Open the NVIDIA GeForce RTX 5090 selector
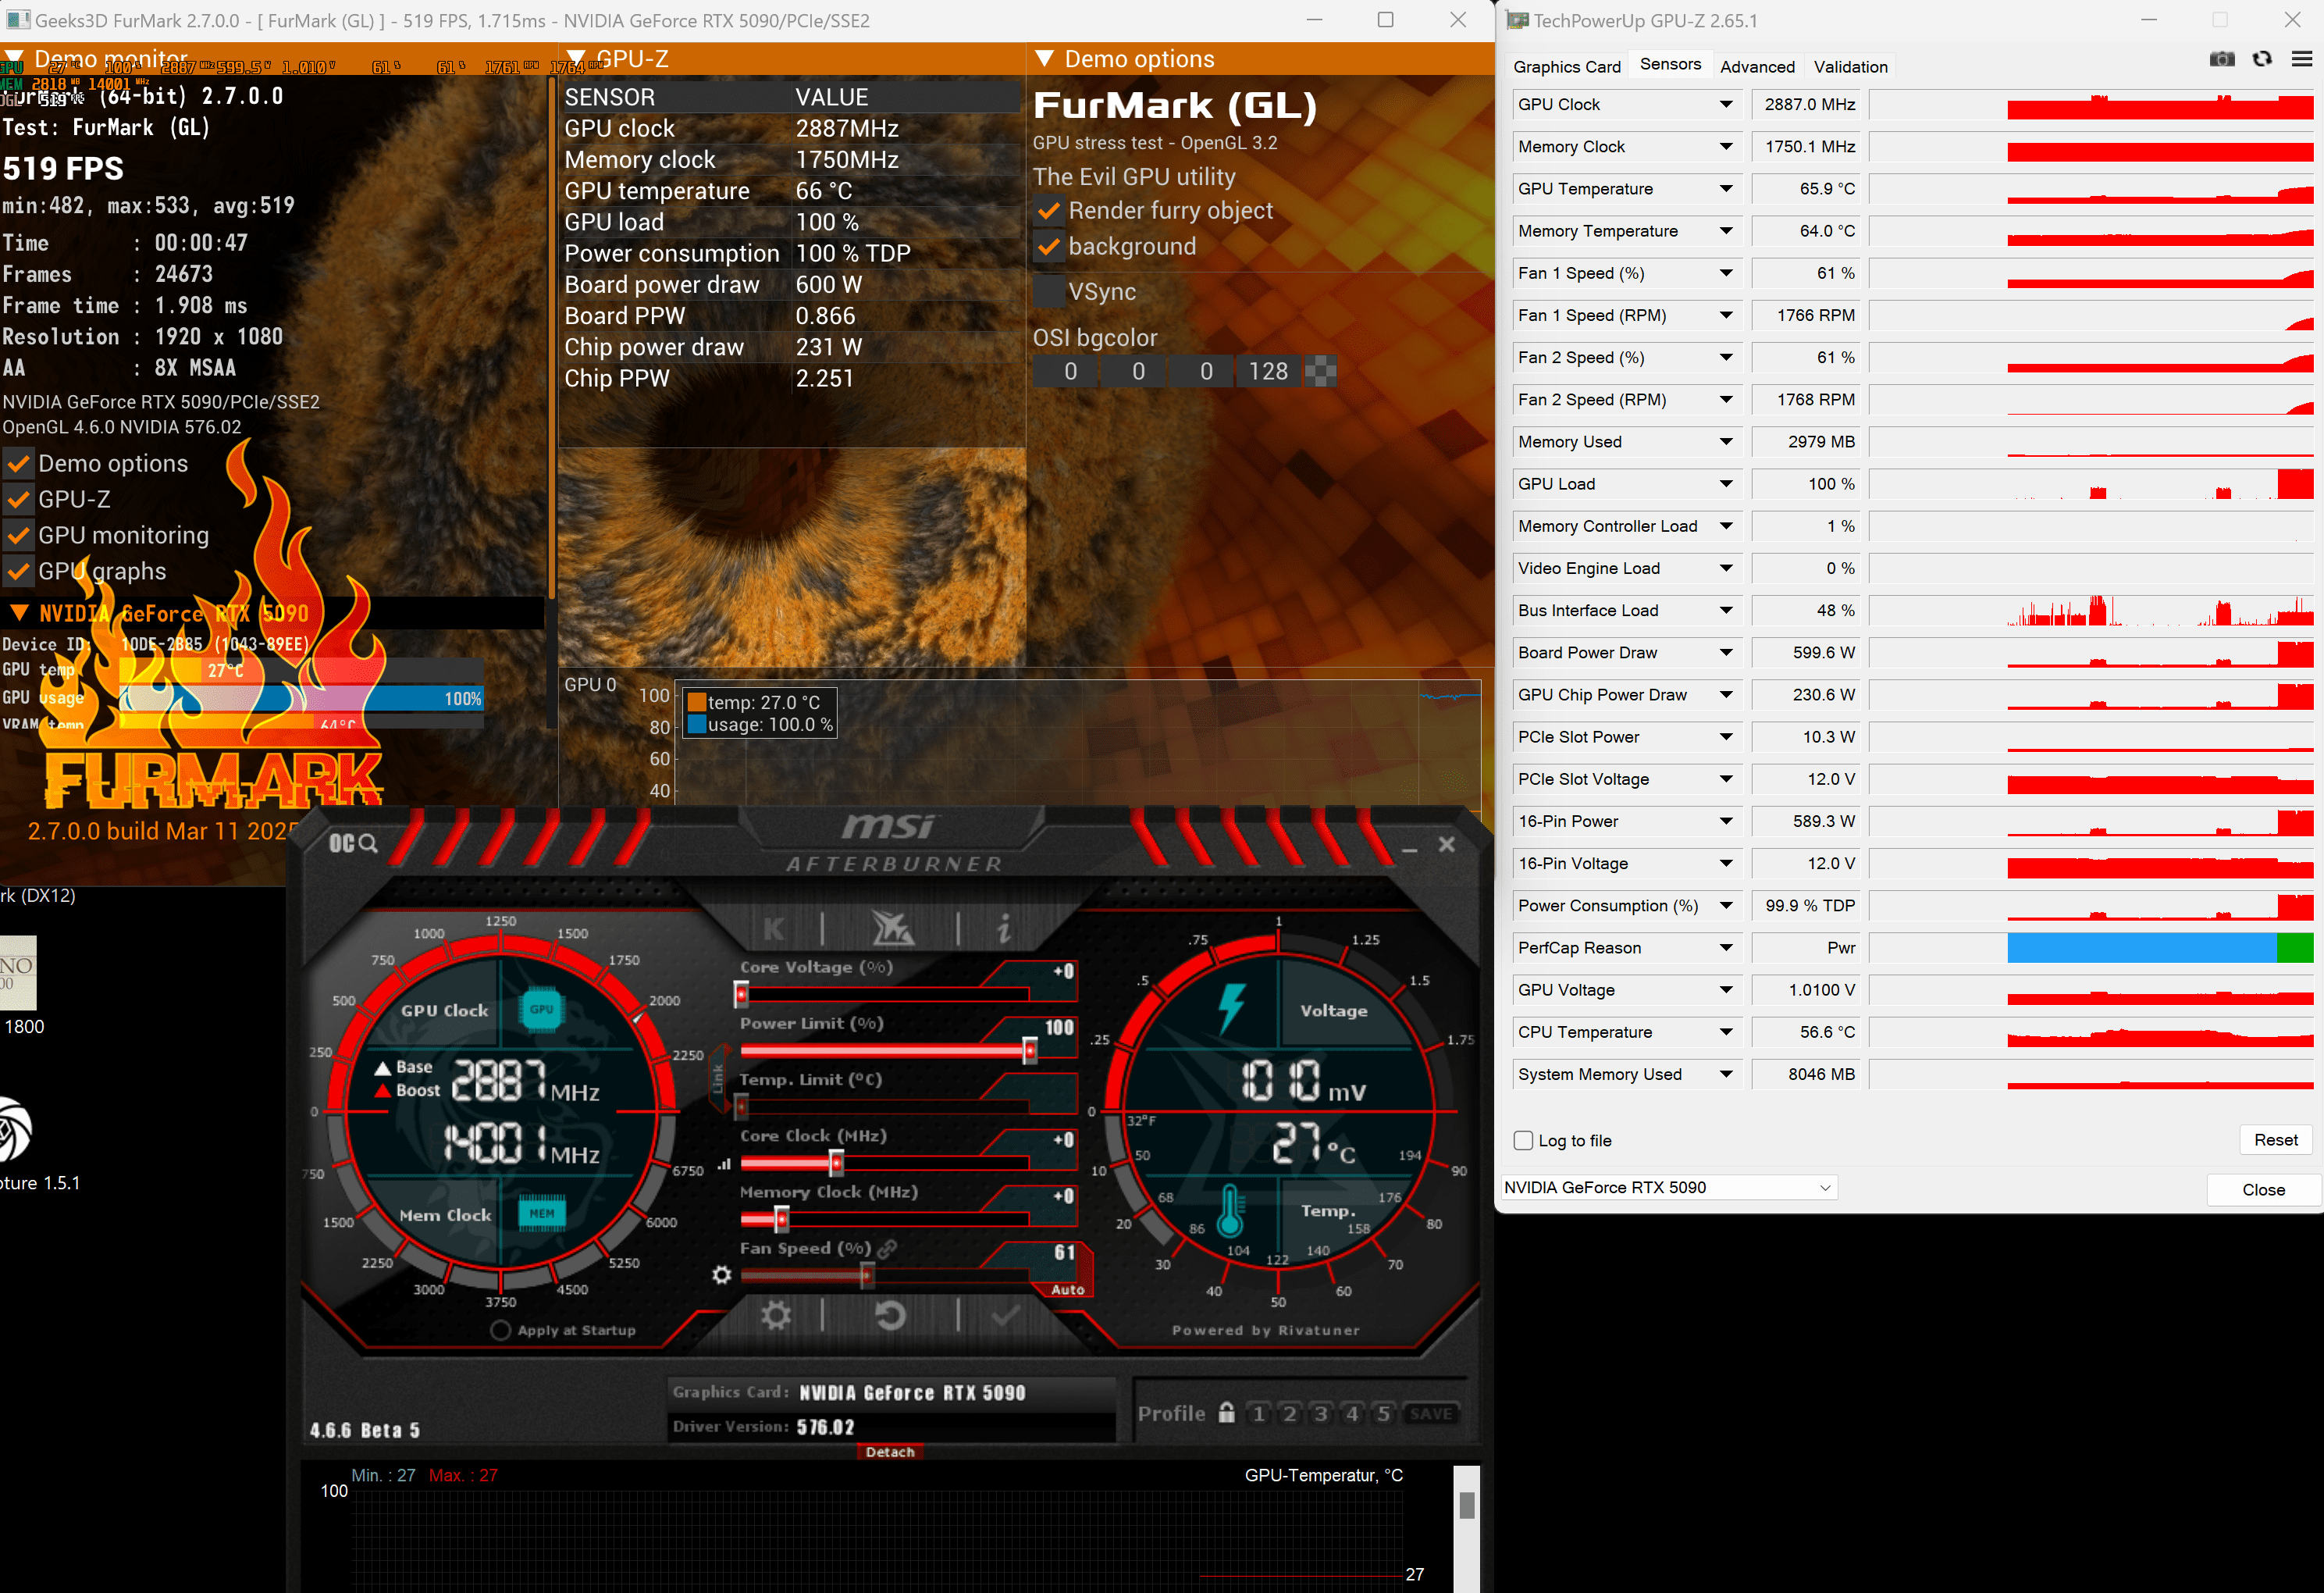The image size is (2324, 1593). click(x=1668, y=1187)
